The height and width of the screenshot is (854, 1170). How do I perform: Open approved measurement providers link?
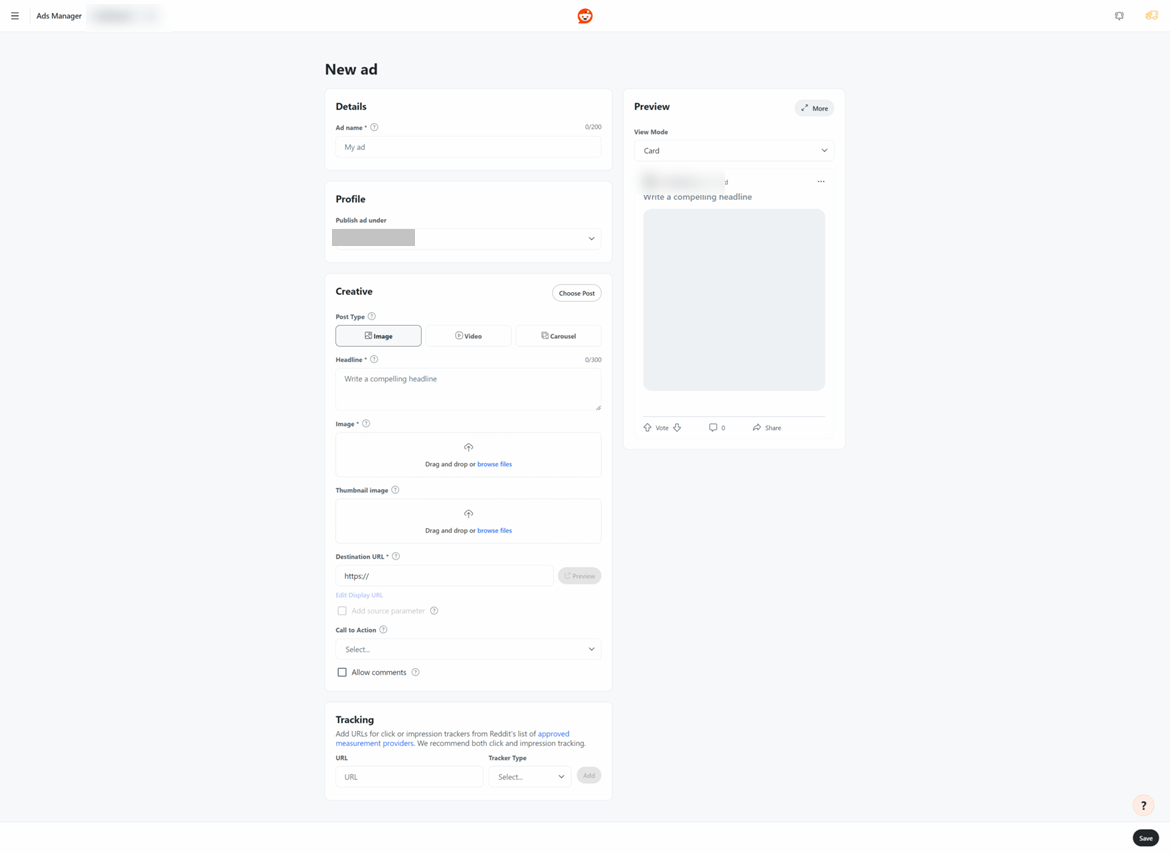(452, 738)
